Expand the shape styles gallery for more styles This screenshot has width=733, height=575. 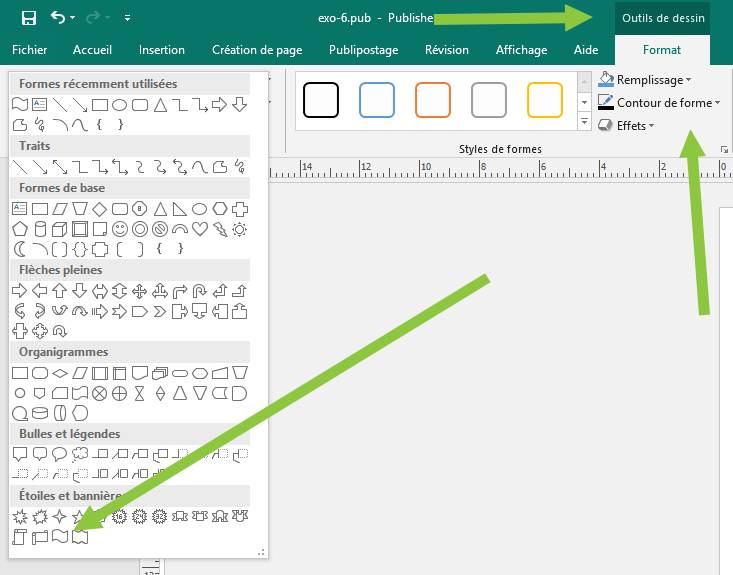point(584,122)
